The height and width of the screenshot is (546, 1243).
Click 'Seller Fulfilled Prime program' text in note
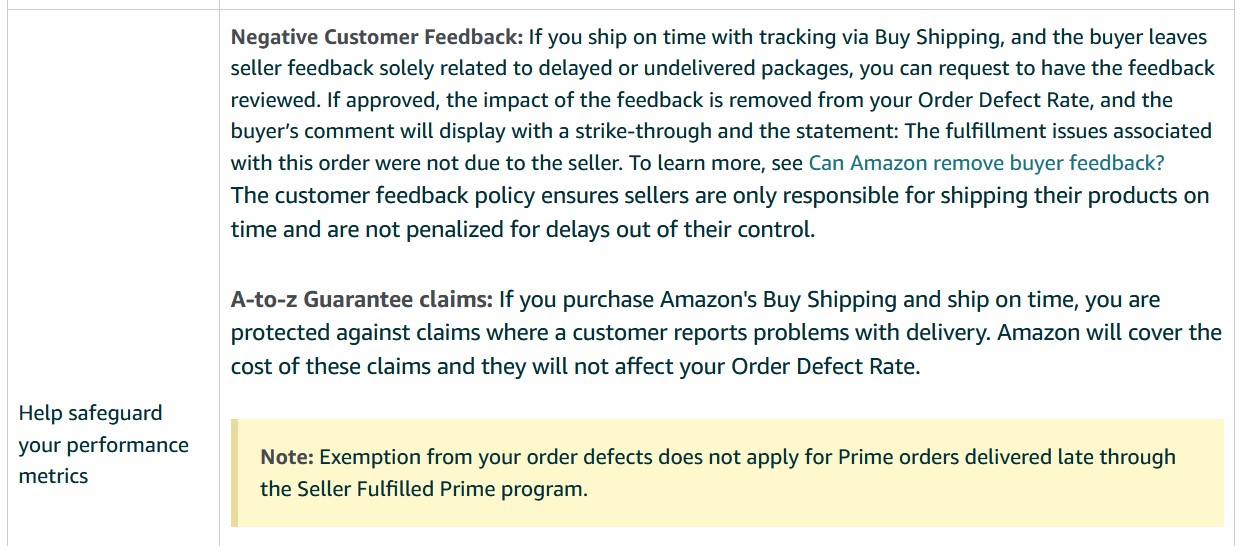442,489
